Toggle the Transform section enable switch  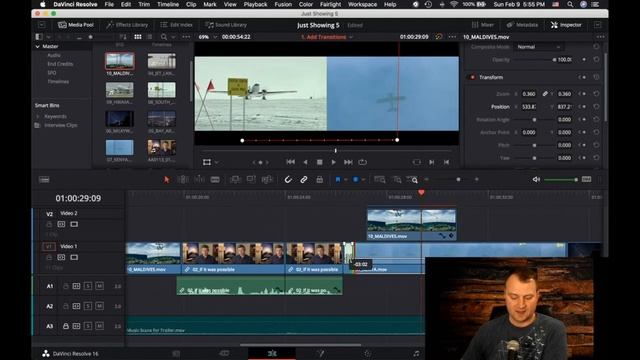472,77
